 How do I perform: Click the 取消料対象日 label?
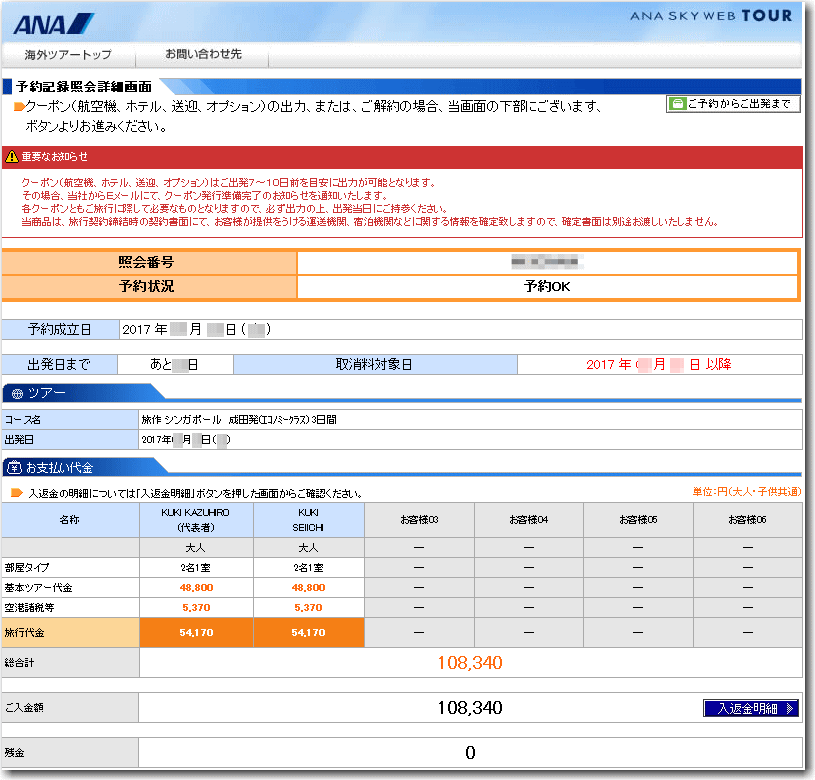[374, 364]
